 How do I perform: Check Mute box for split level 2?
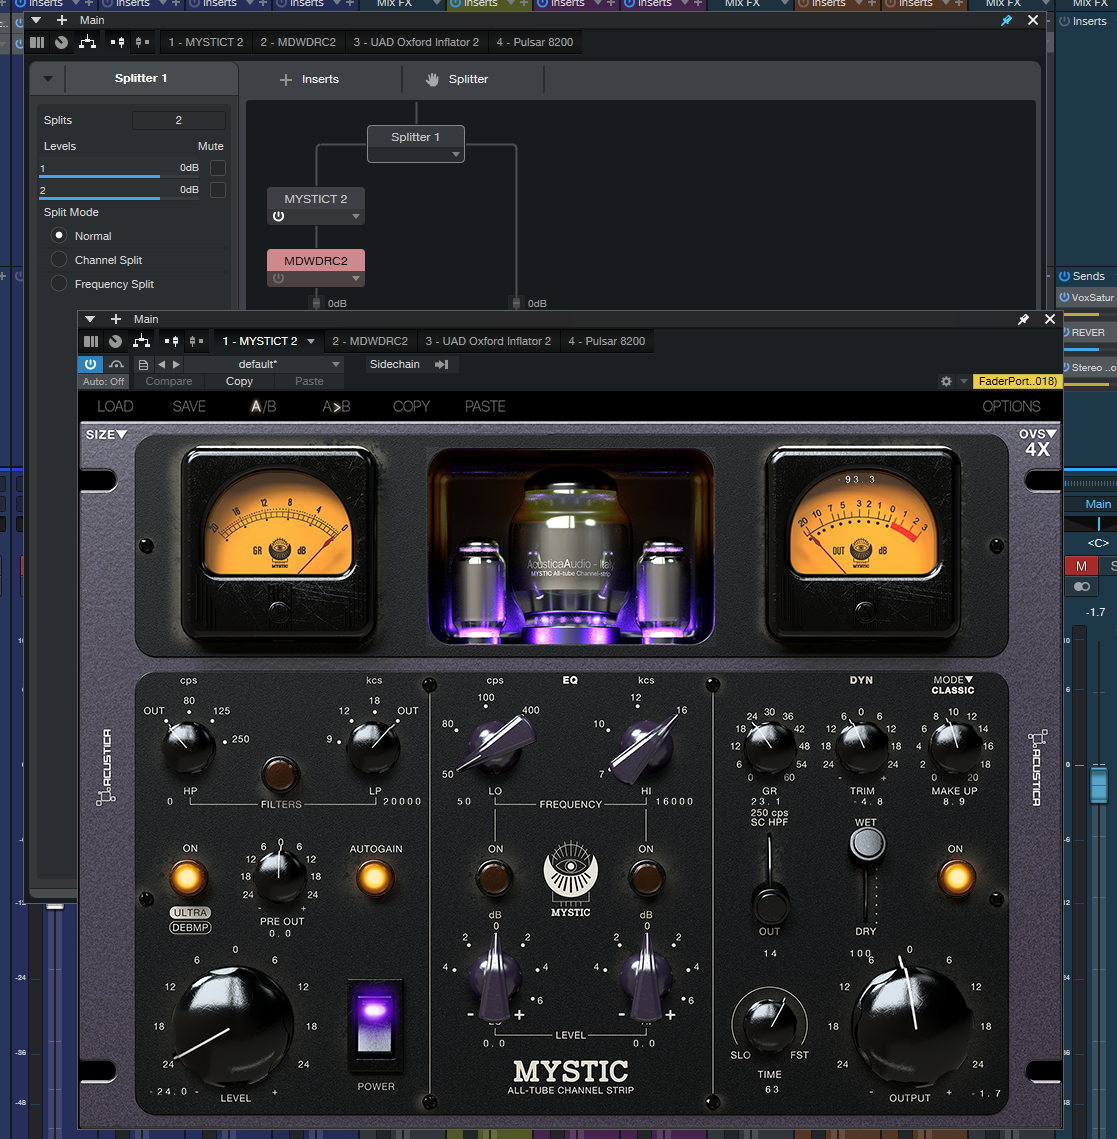click(218, 190)
